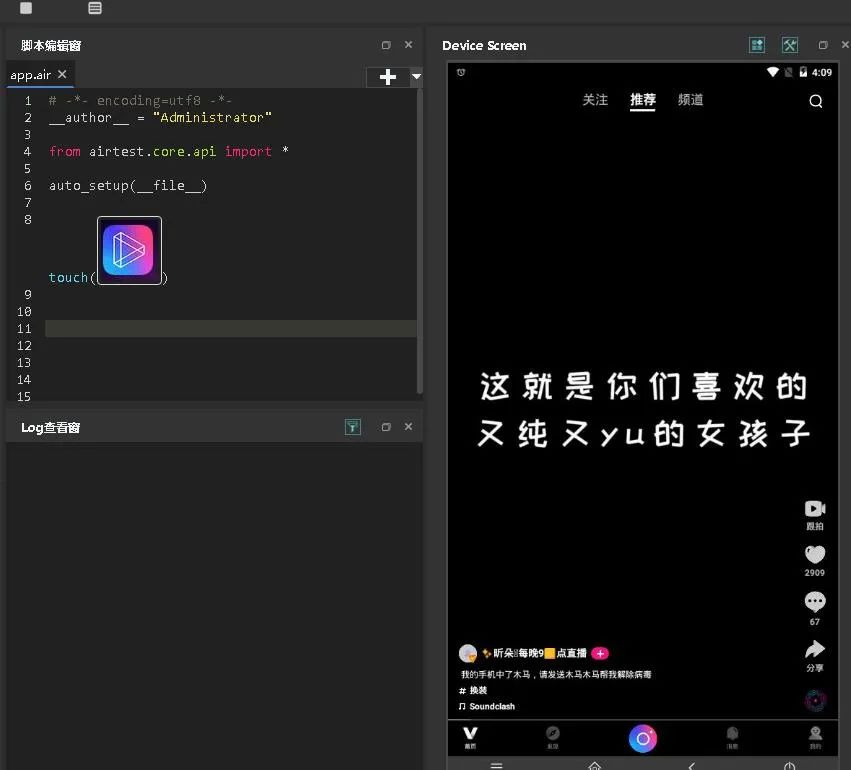The image size is (851, 770).
Task: Click the __author__ = "Administrator" line
Action: tap(160, 117)
